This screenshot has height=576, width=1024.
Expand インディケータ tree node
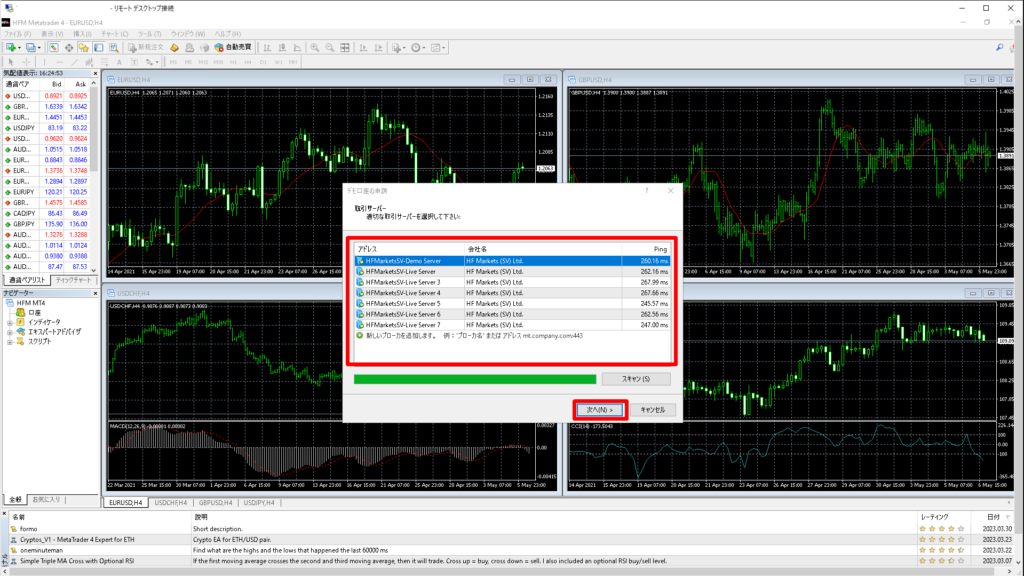point(10,323)
